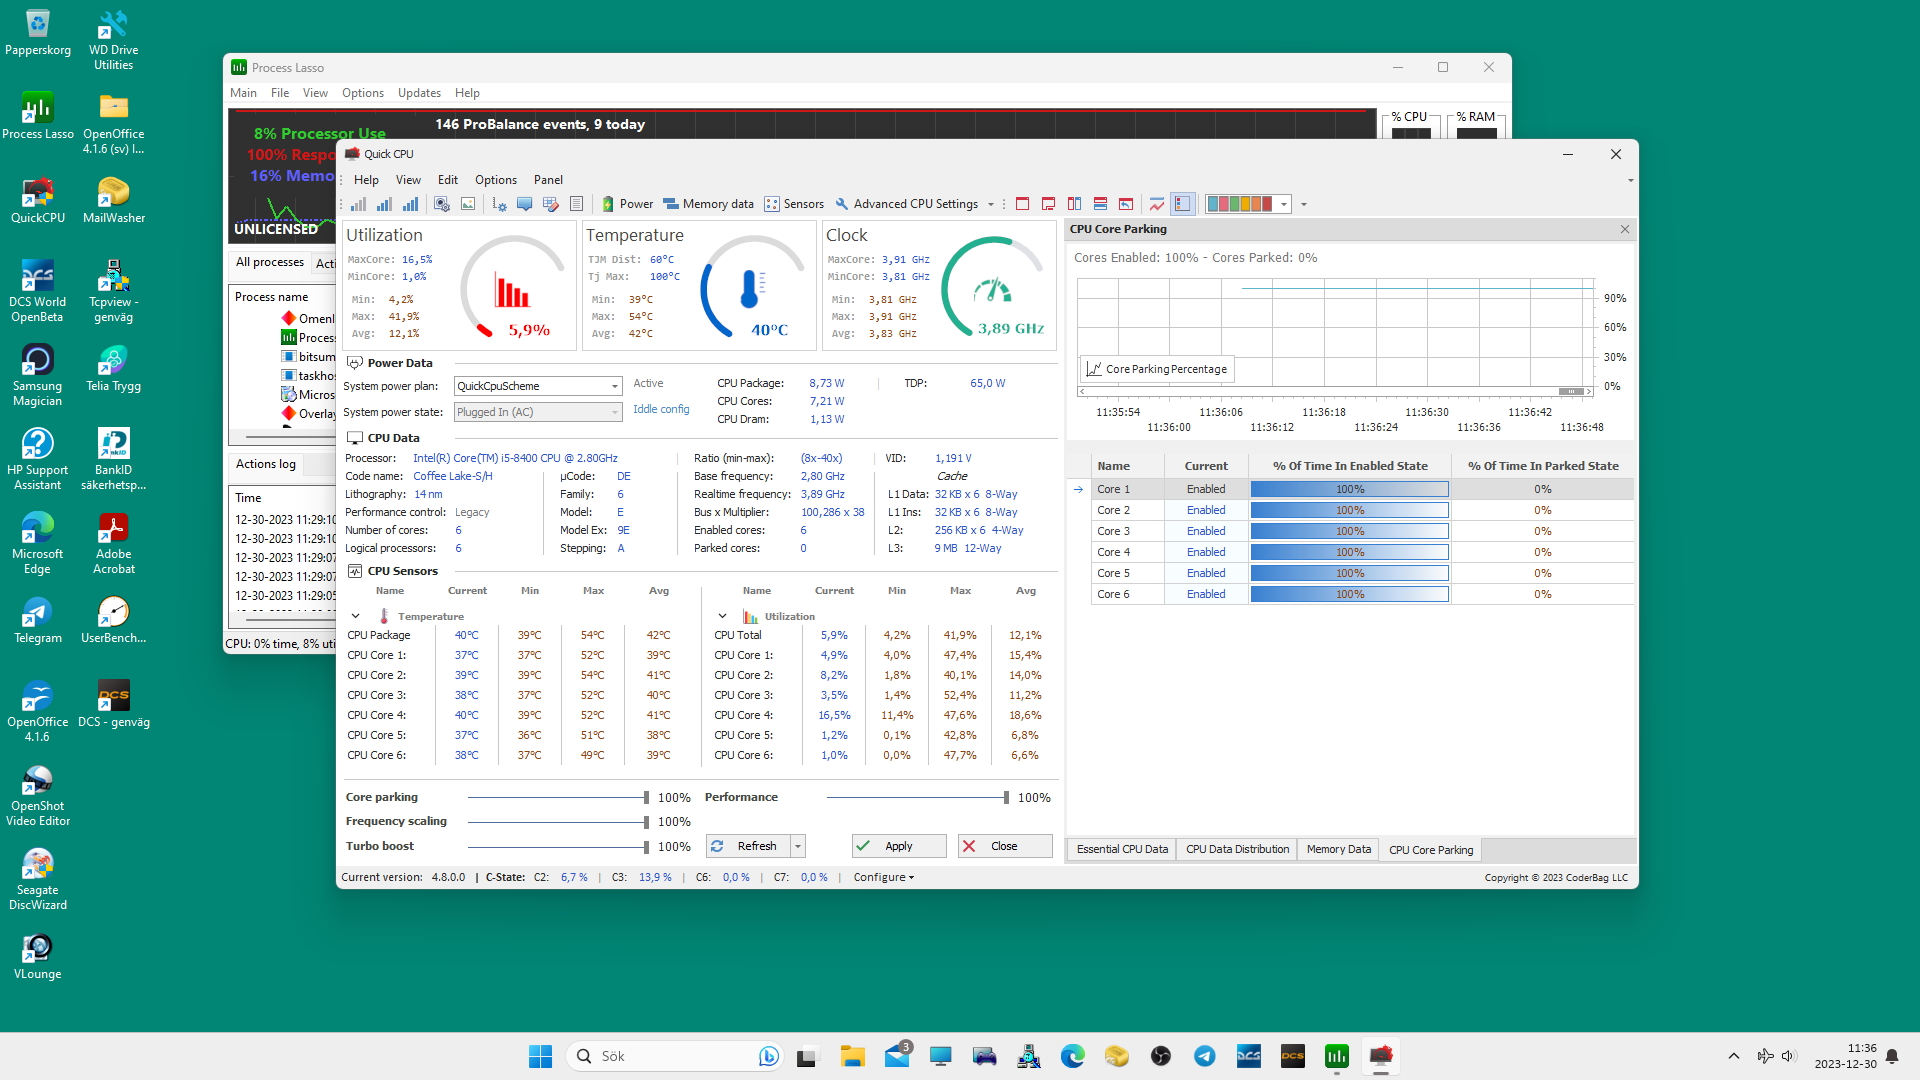Click the window-with-gear toolbar icon in Quick CPU
Viewport: 1920px width, 1080px height.
point(442,204)
